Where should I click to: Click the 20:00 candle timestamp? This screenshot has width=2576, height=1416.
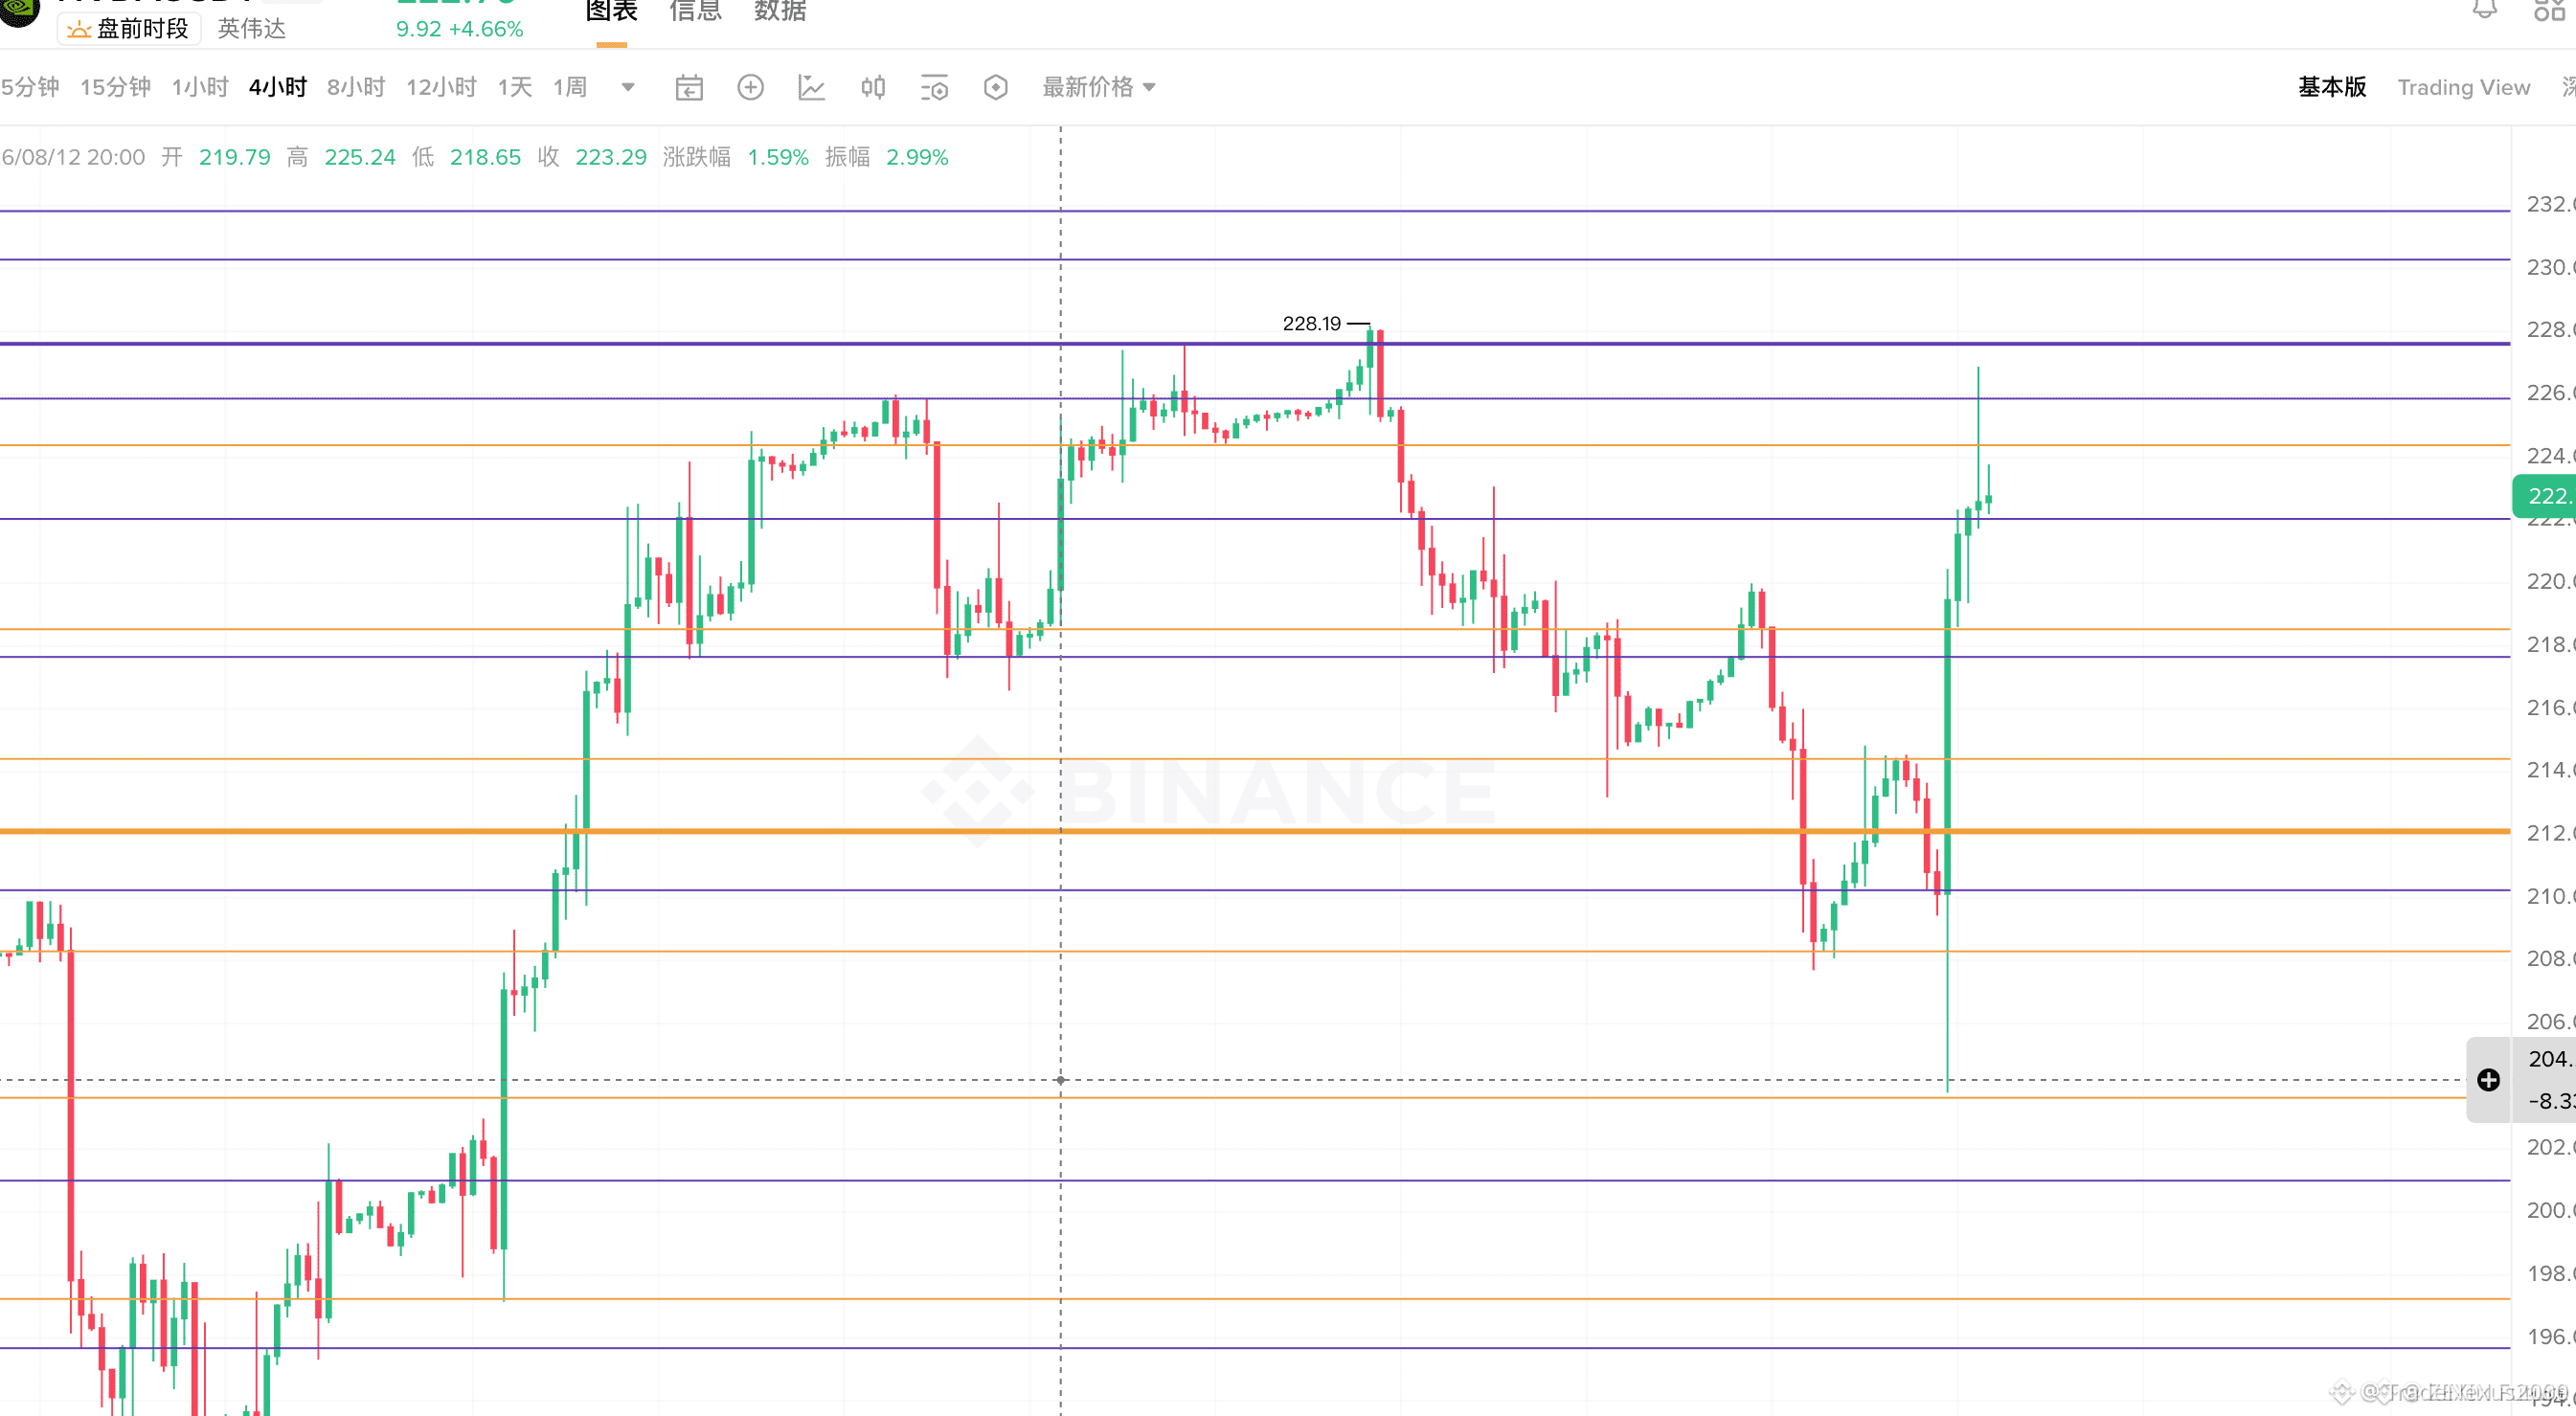point(73,157)
